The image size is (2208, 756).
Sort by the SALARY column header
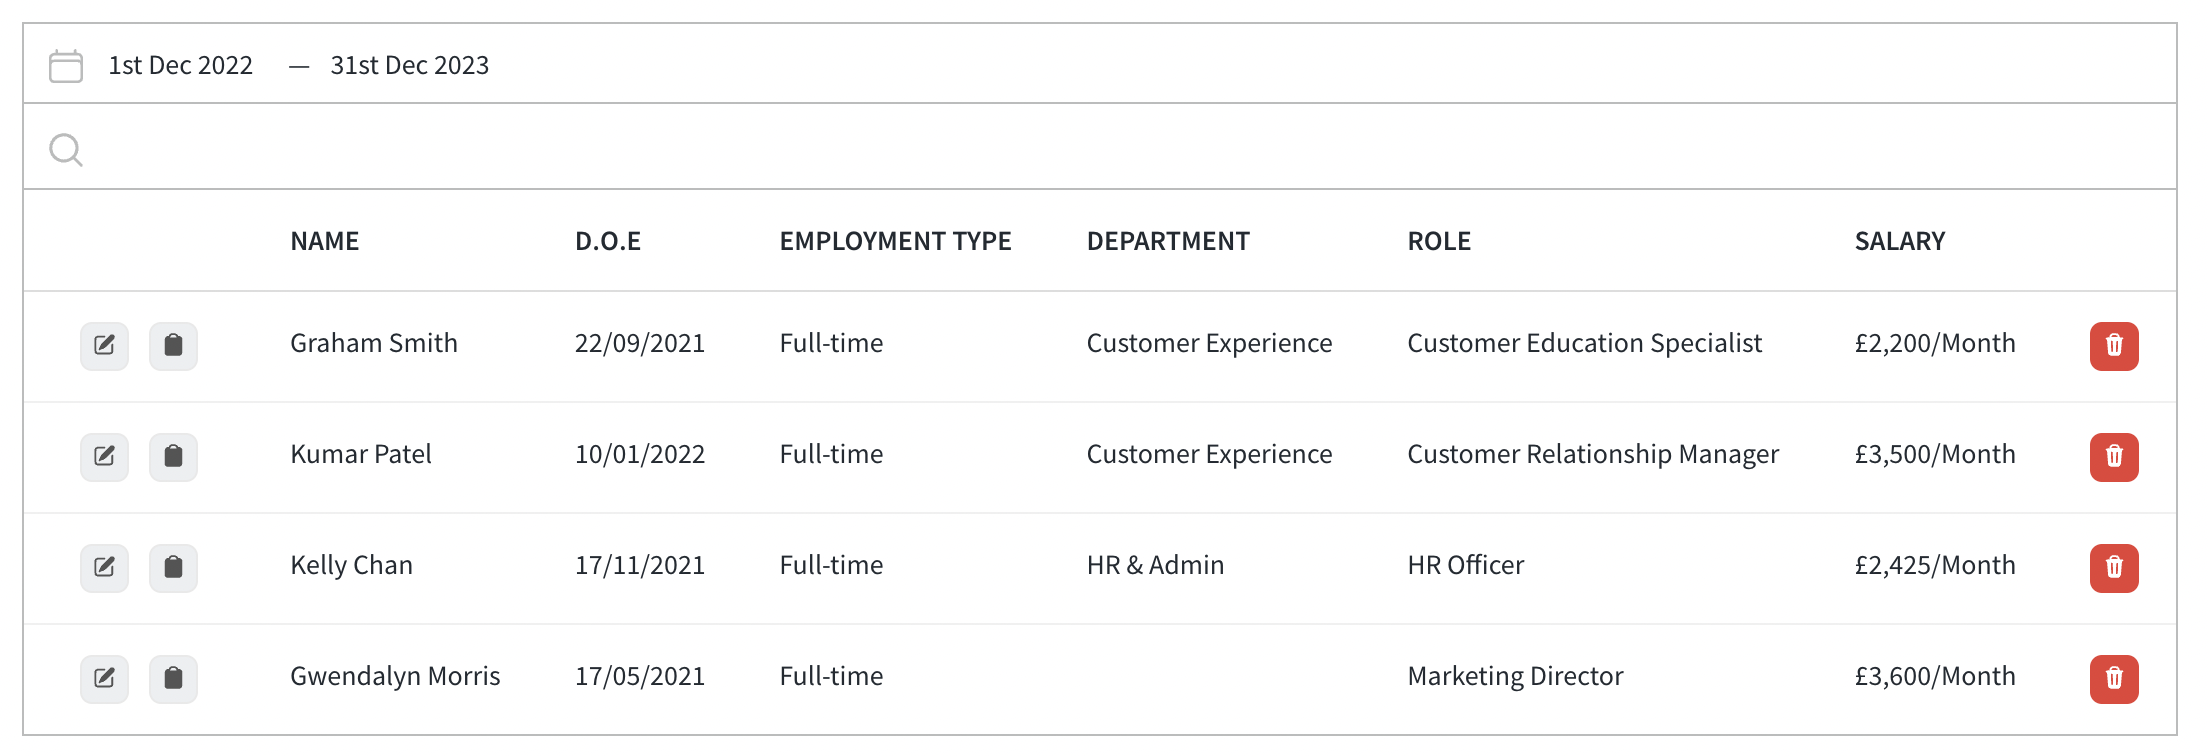coord(1900,241)
